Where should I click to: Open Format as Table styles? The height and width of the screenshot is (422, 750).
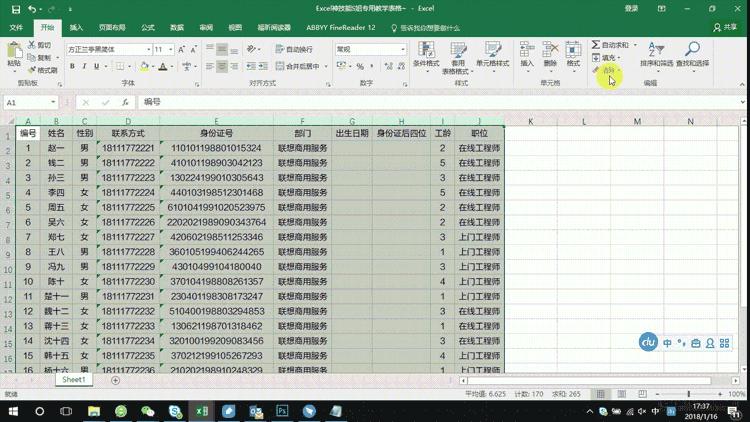[458, 58]
